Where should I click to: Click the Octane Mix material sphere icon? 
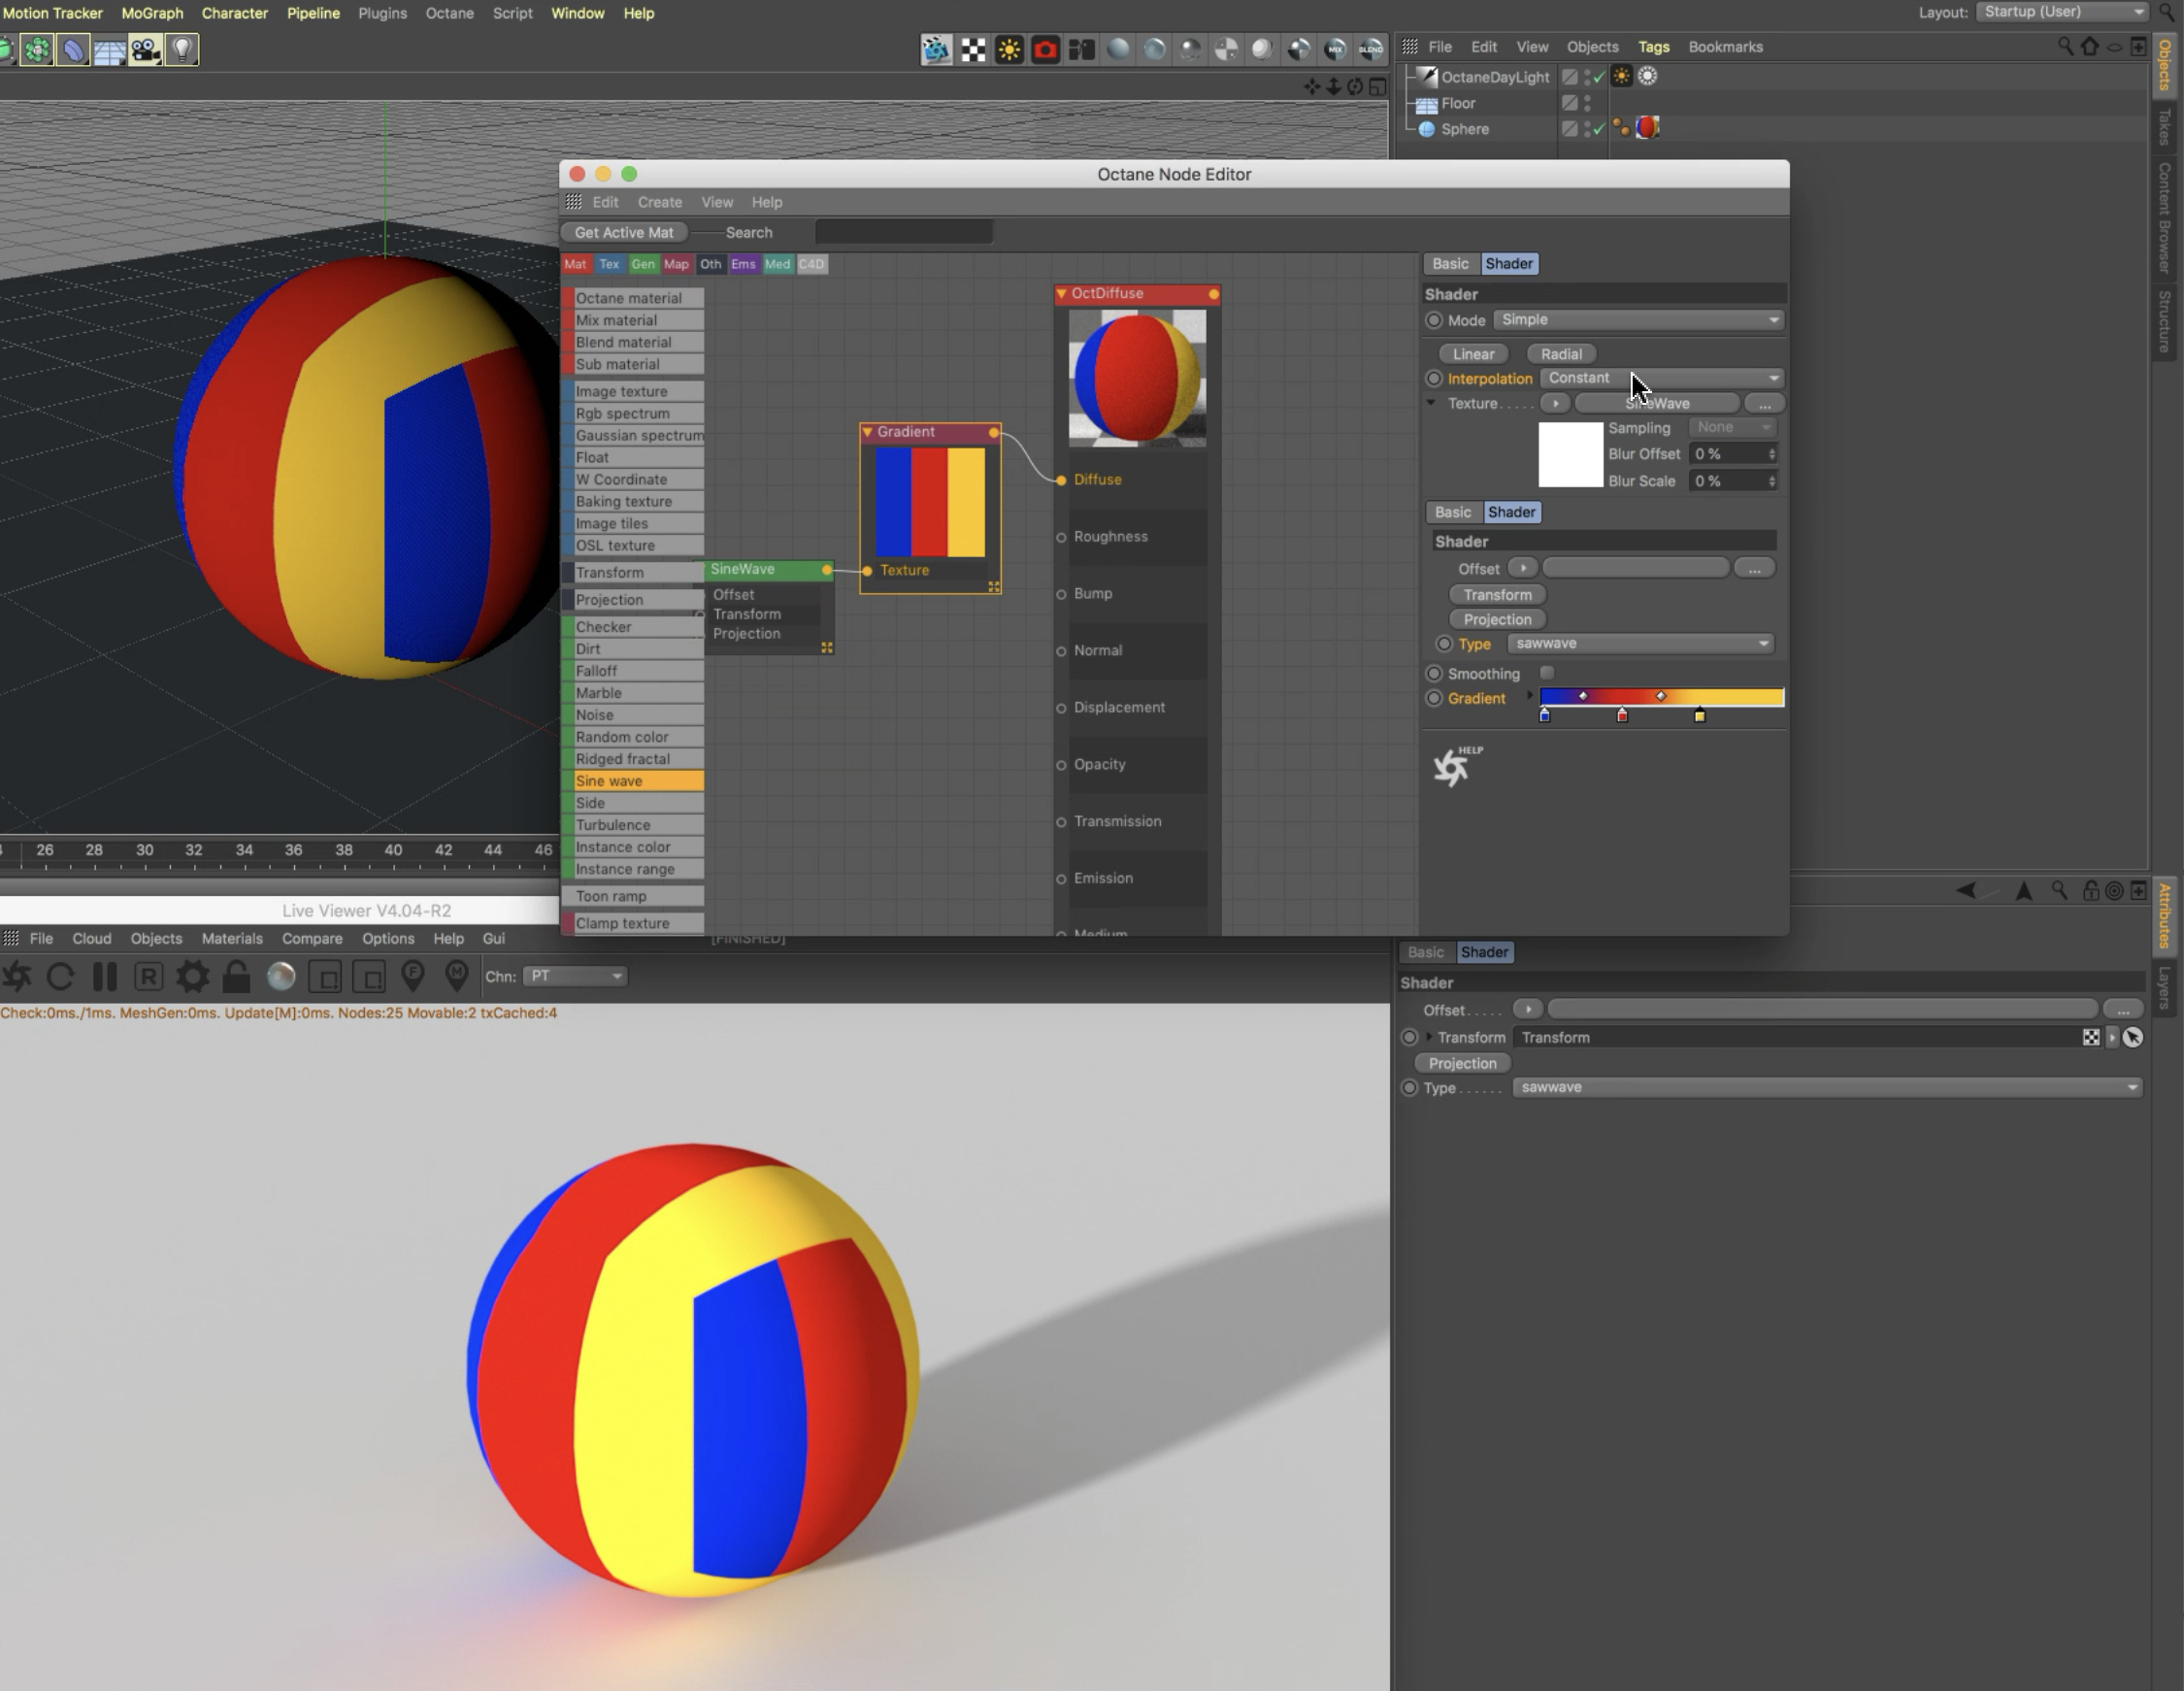coord(1335,49)
